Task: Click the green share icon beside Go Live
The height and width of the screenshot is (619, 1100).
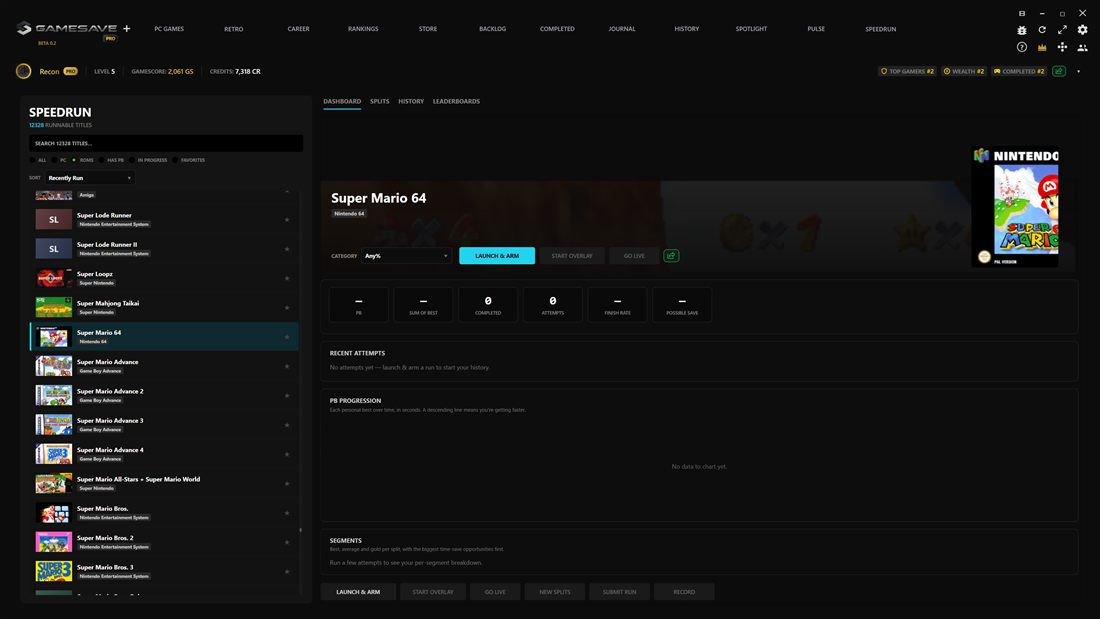Action: pyautogui.click(x=671, y=255)
